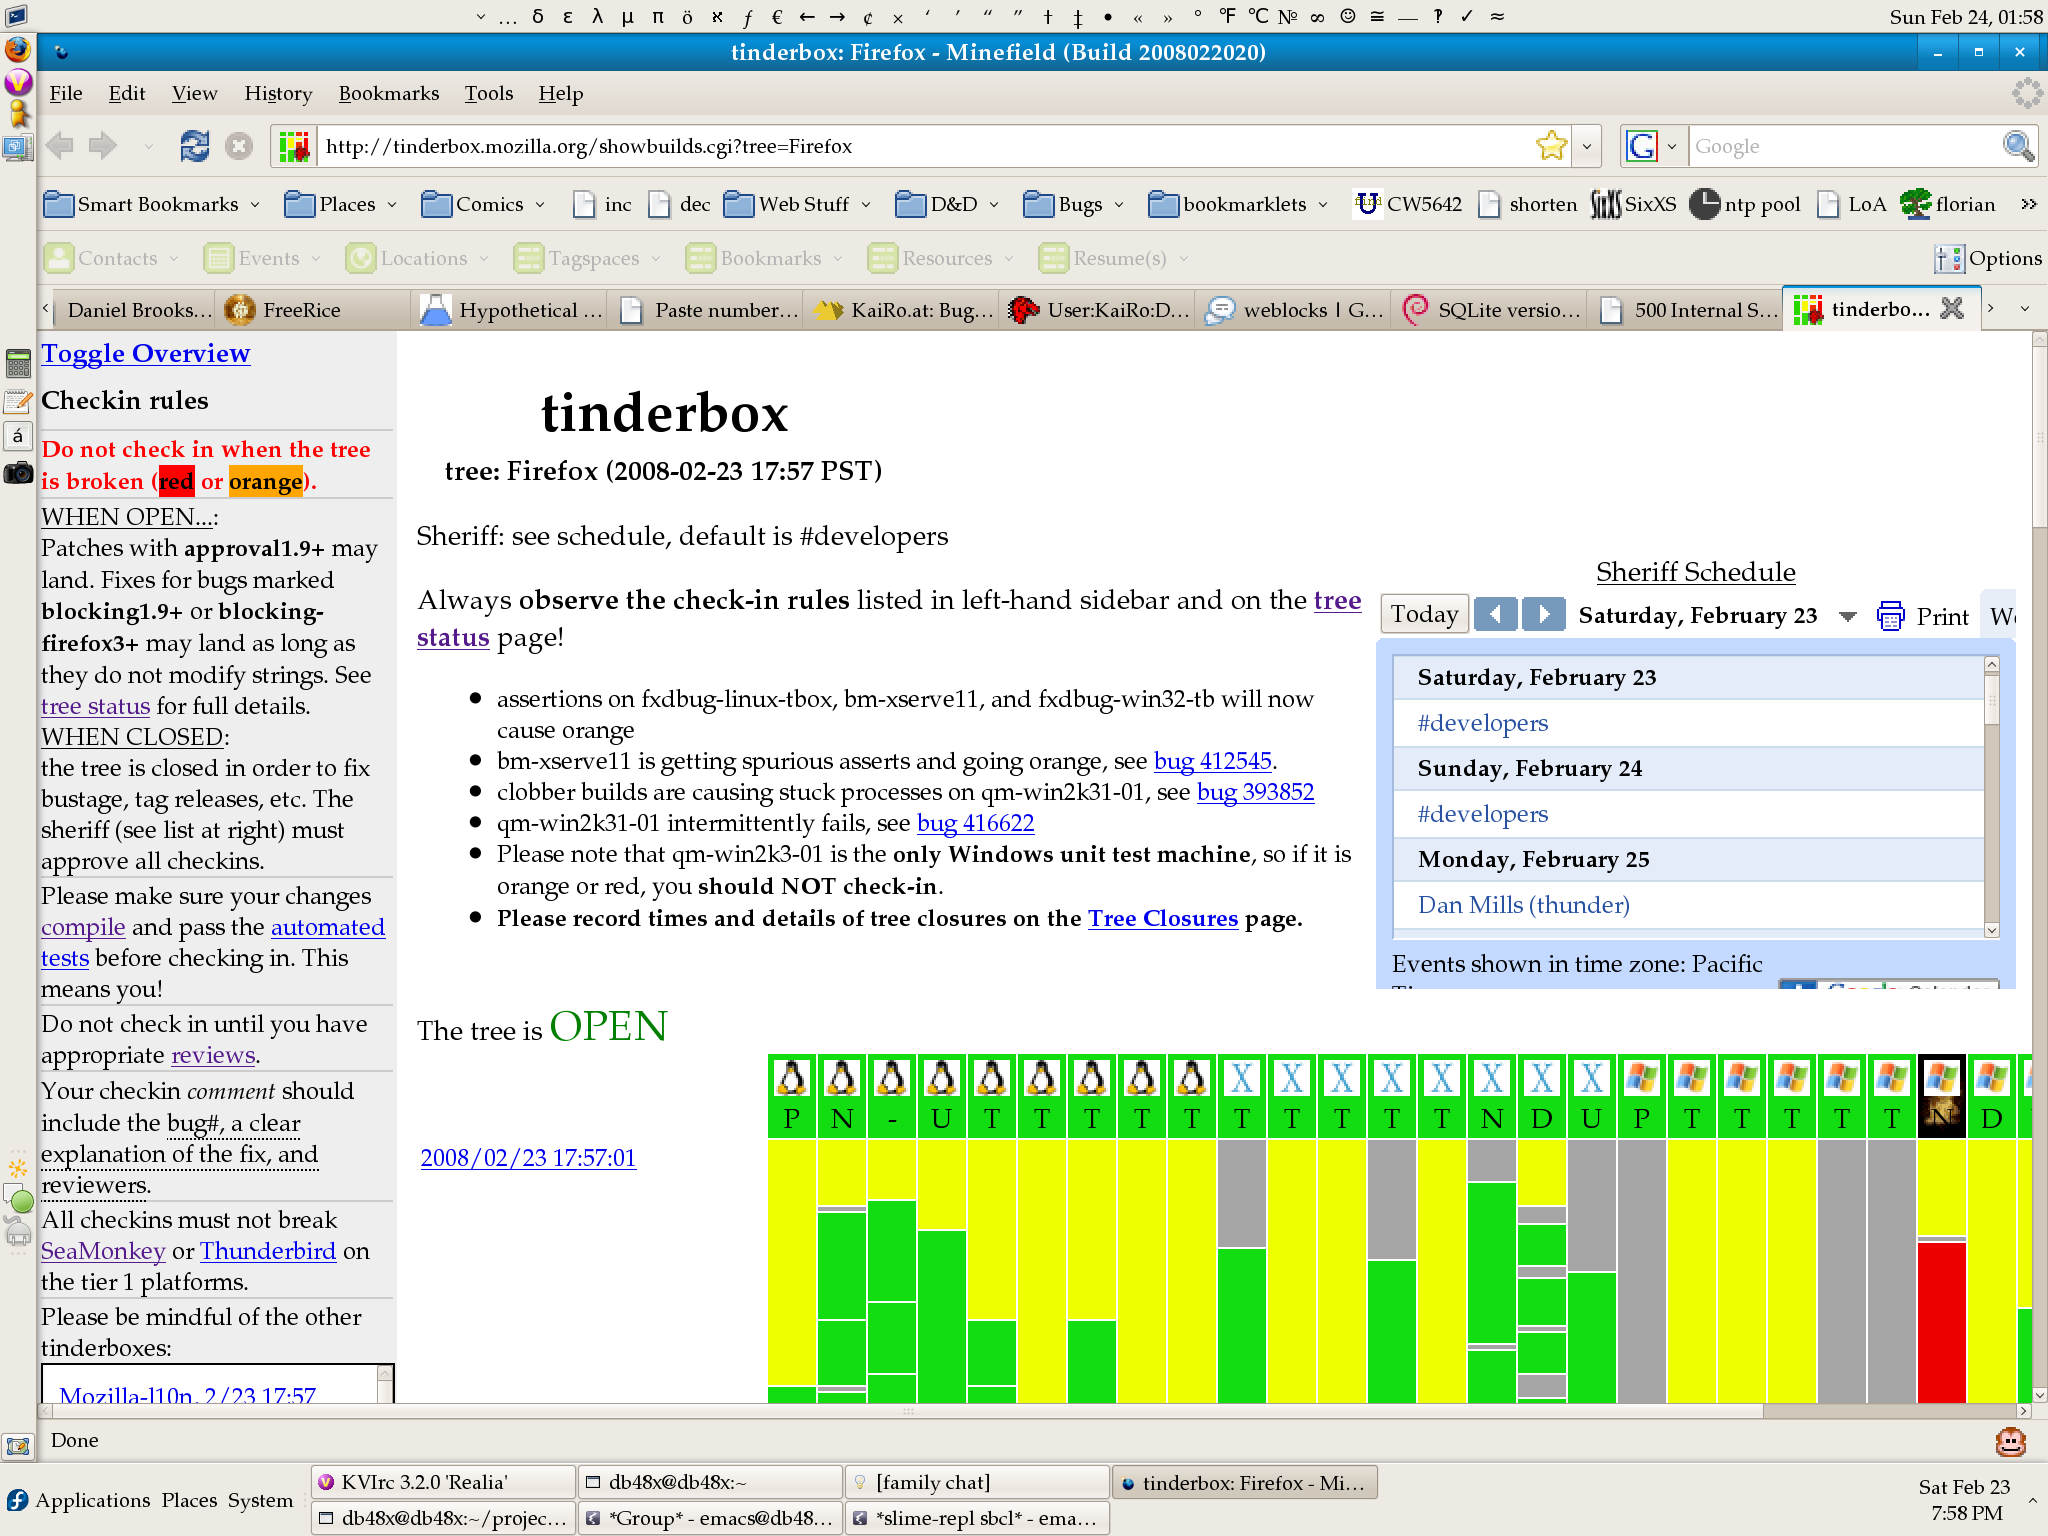Go to previous day in calendar
Image resolution: width=2048 pixels, height=1536 pixels.
tap(1495, 614)
